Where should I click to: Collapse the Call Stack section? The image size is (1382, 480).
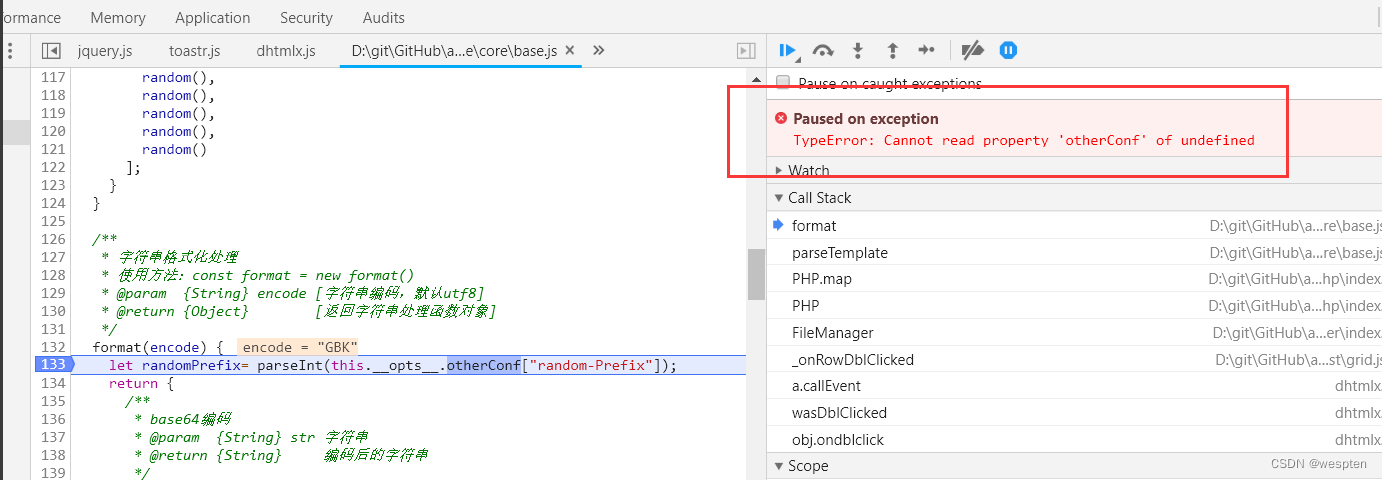click(x=819, y=198)
